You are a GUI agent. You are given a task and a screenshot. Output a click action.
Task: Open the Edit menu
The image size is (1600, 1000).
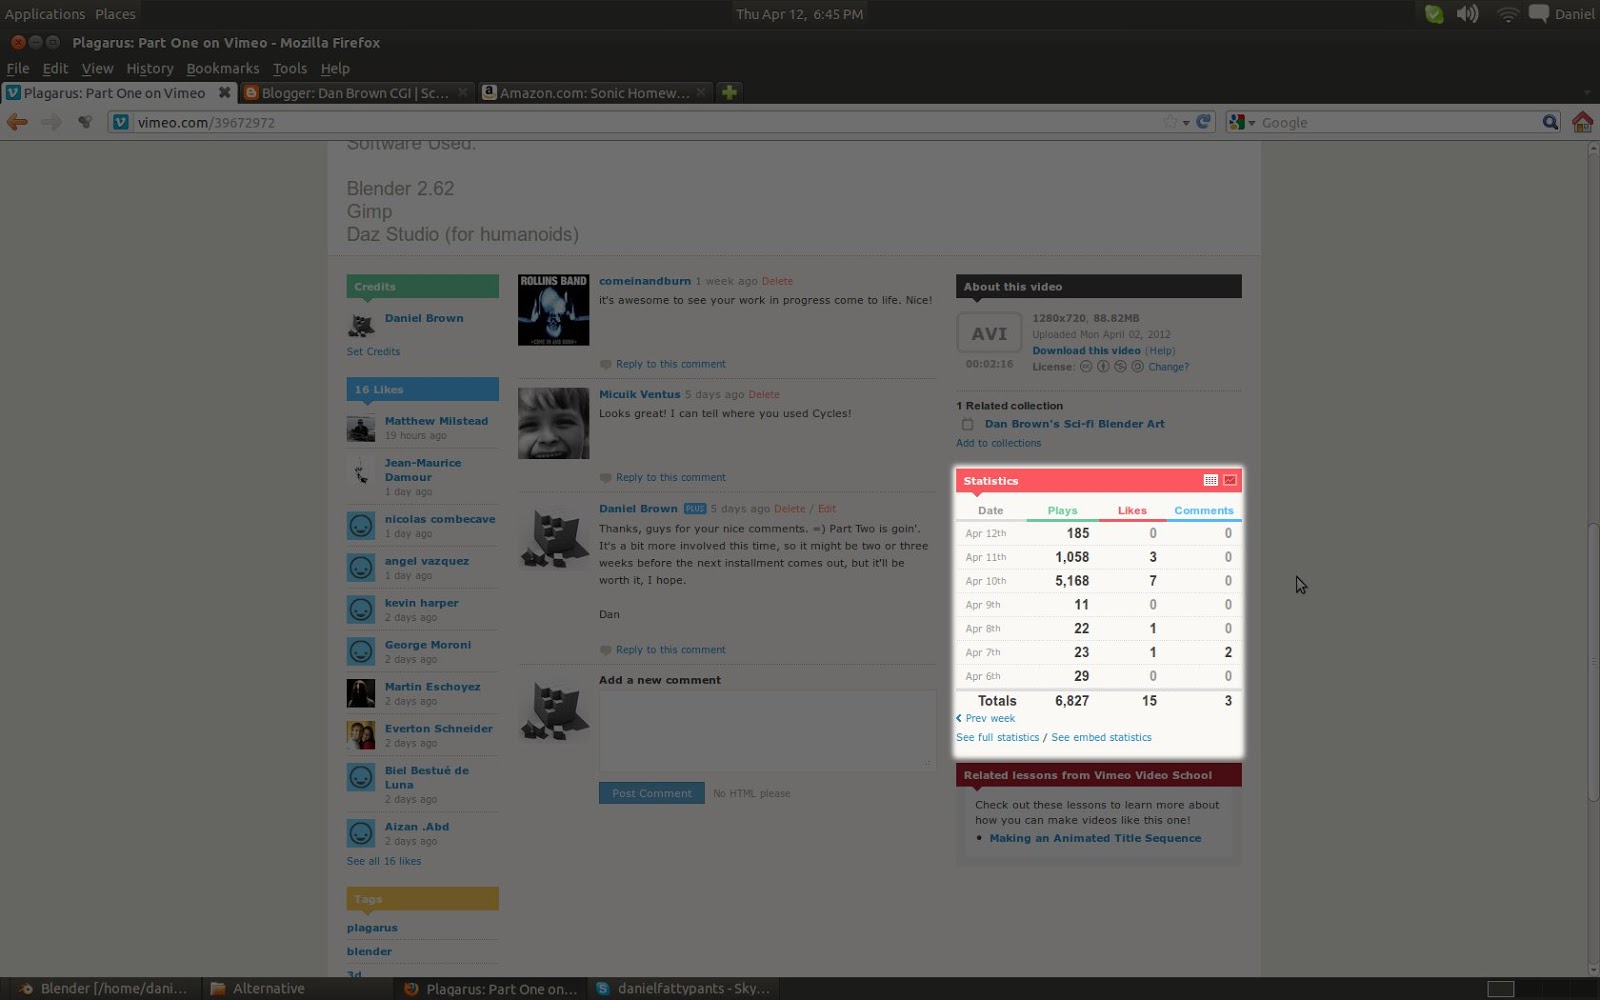pyautogui.click(x=55, y=68)
